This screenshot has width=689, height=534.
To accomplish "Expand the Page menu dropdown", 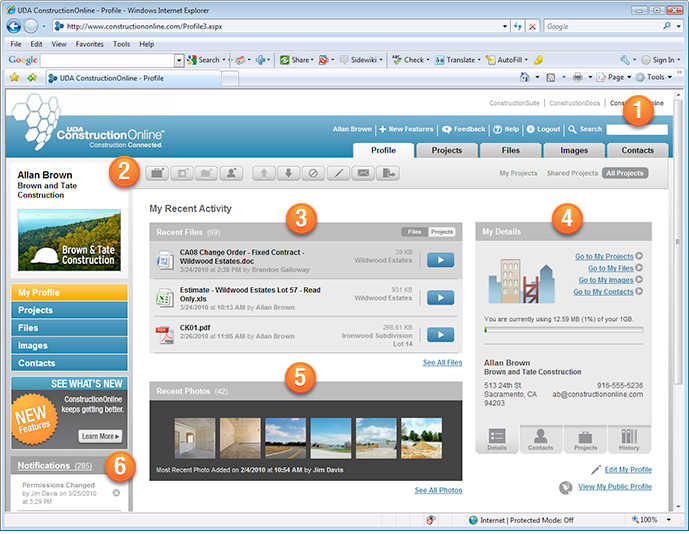I will click(x=629, y=77).
